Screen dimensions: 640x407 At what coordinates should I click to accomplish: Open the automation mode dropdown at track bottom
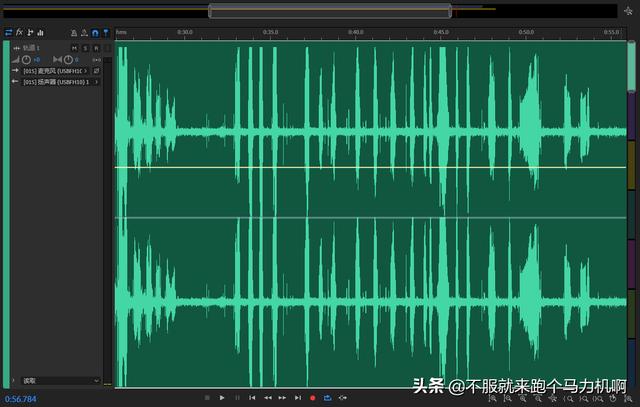click(58, 380)
